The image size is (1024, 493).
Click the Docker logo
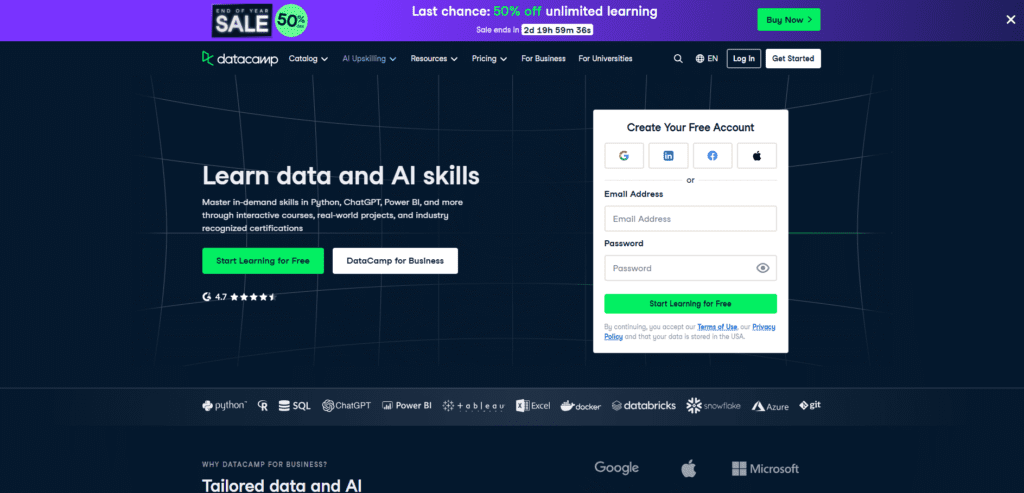pyautogui.click(x=581, y=406)
